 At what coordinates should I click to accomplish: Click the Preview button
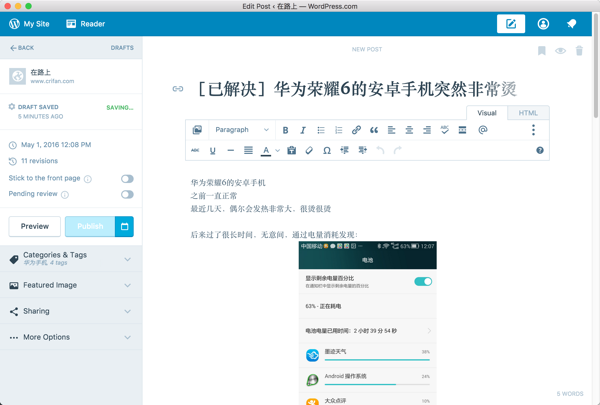[35, 226]
